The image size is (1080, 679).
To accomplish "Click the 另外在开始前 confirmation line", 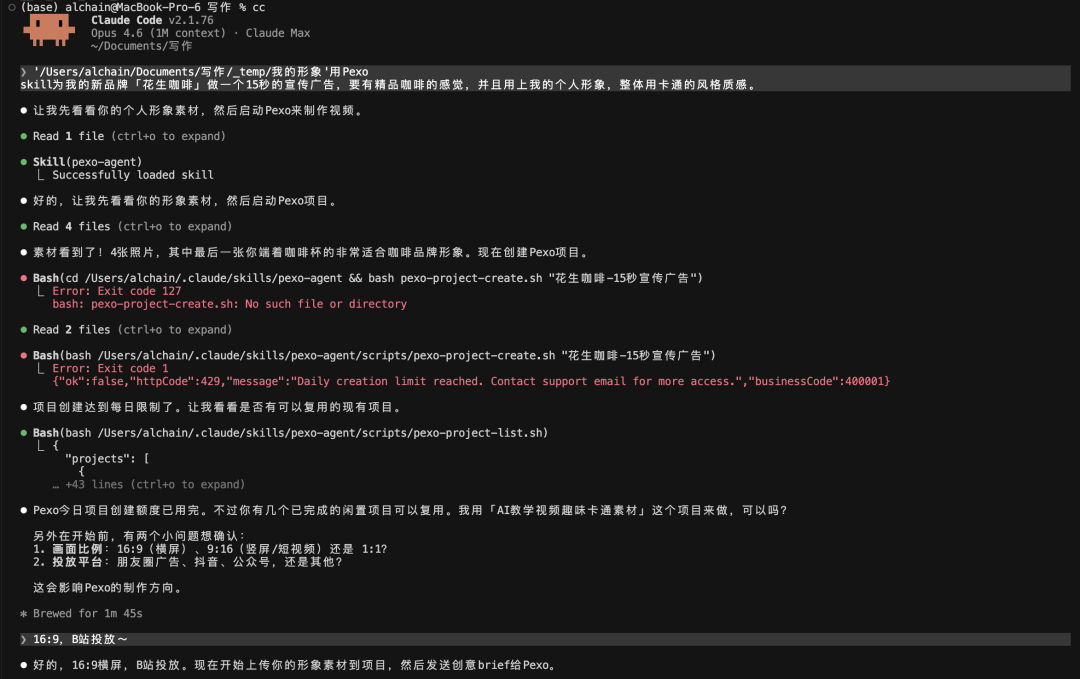I will pos(139,536).
